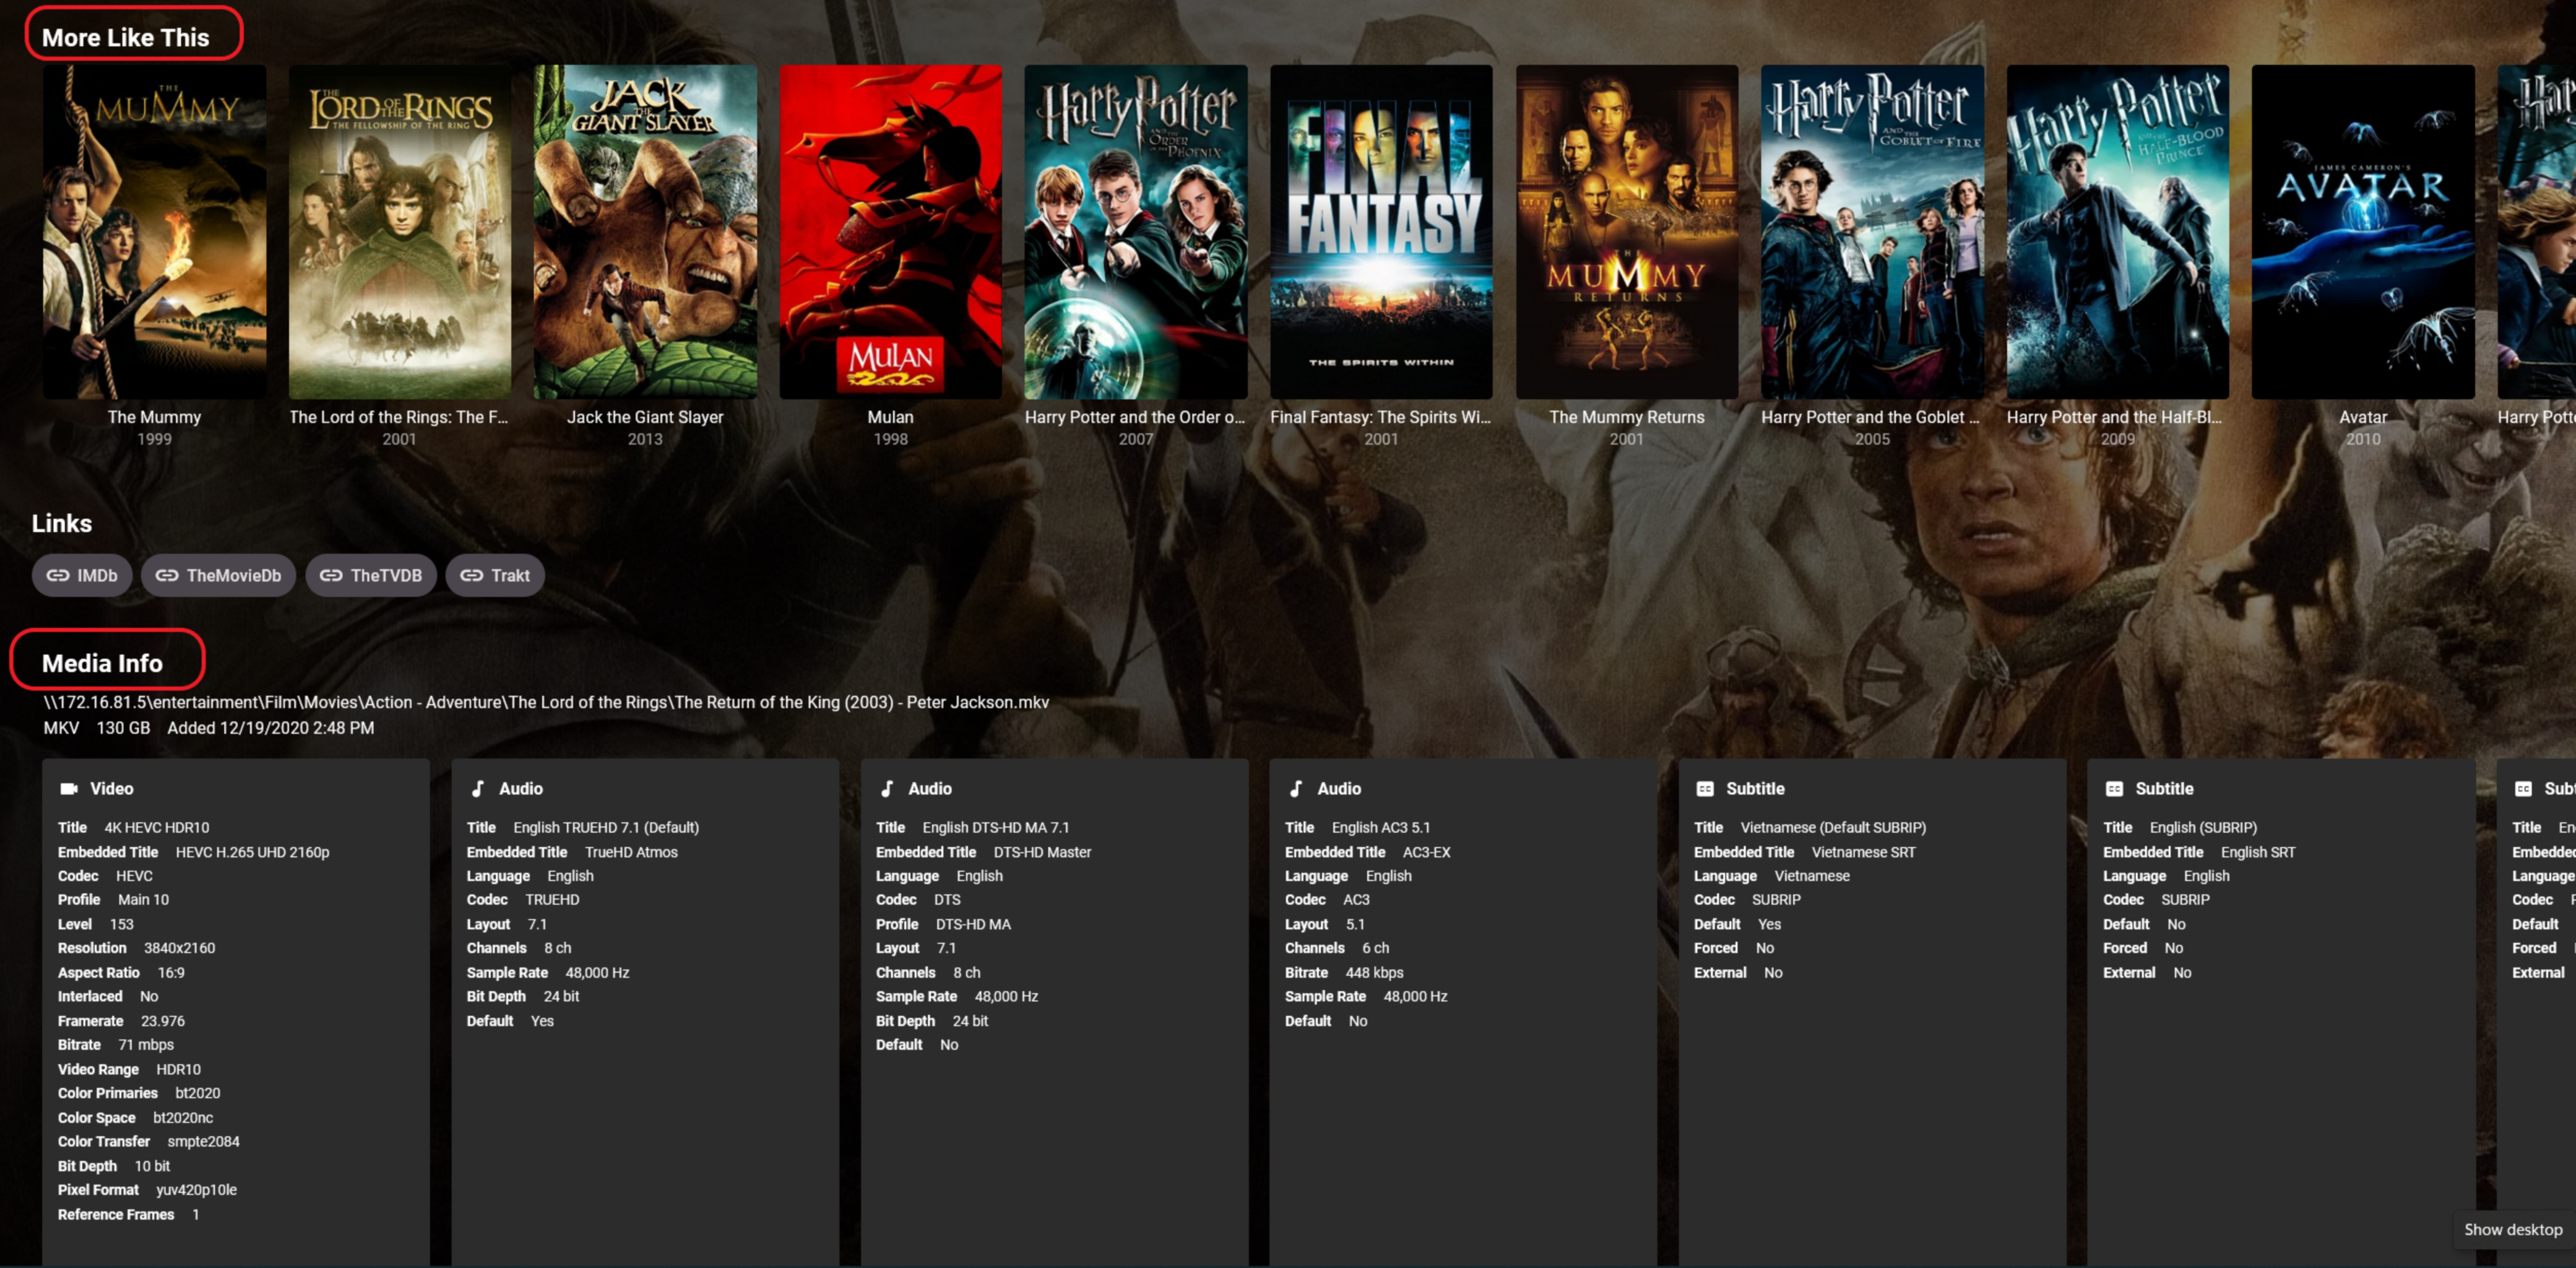The width and height of the screenshot is (2576, 1268).
Task: Click the yuv420p10le pixel format value
Action: (196, 1190)
